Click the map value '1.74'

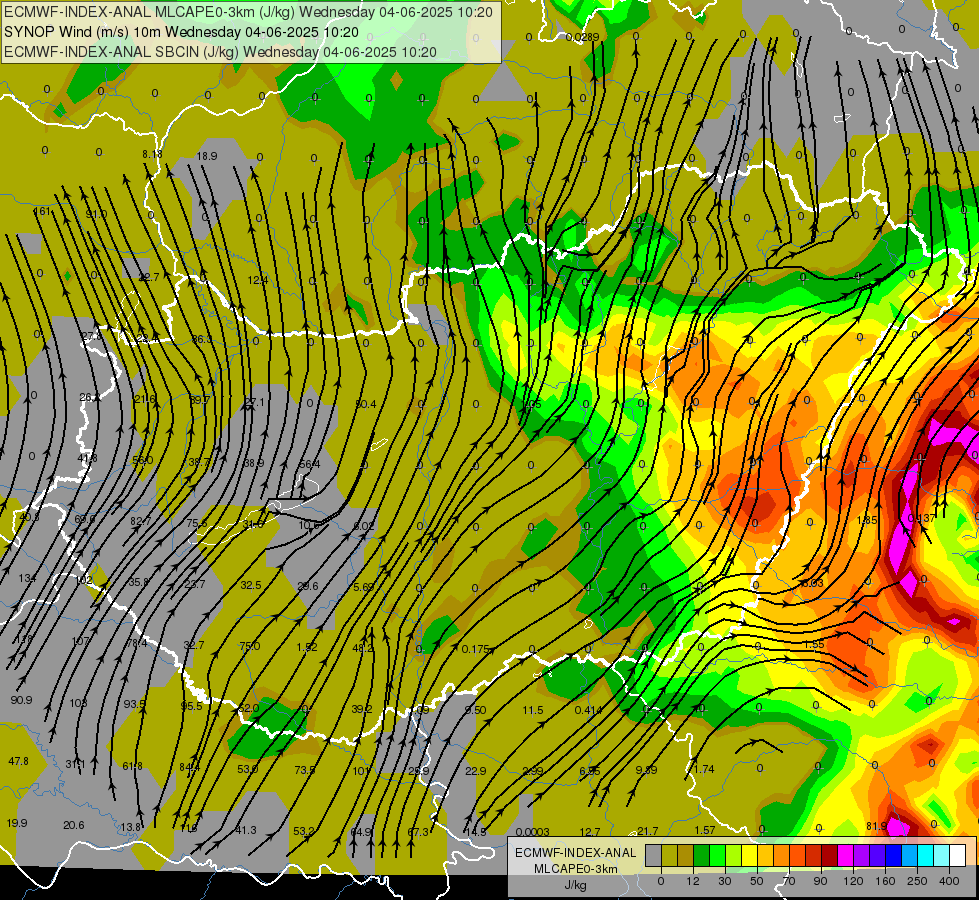pyautogui.click(x=704, y=769)
